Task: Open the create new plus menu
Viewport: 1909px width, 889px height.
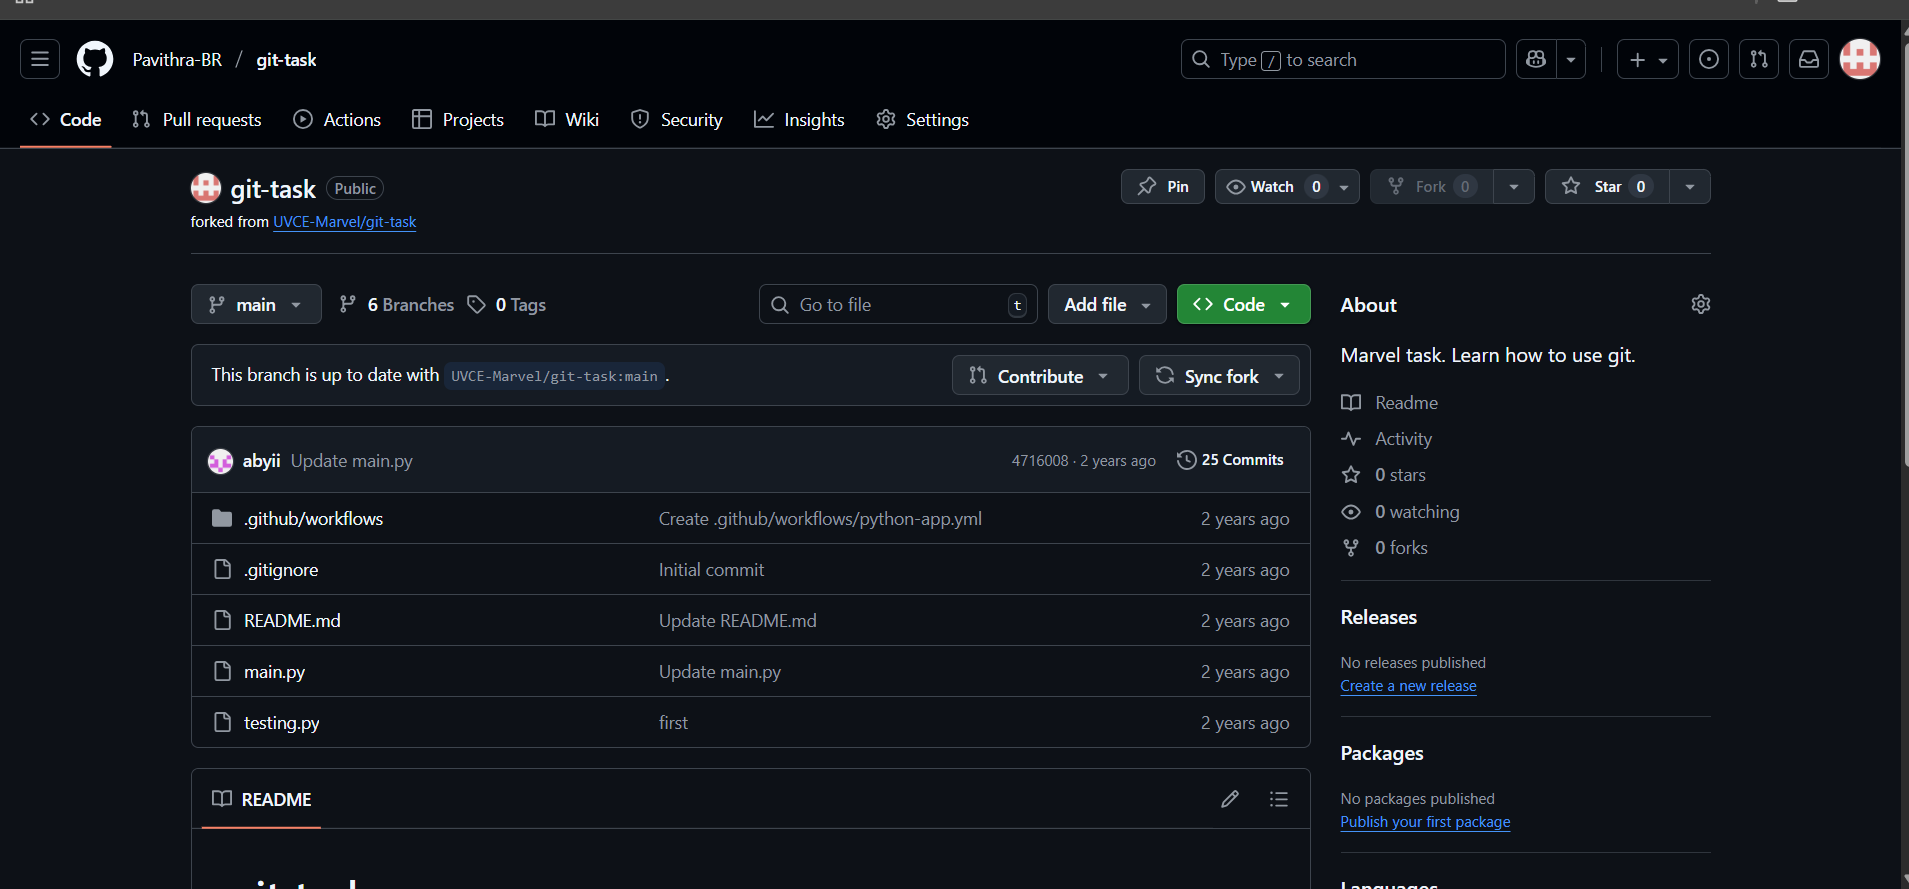Action: [x=1648, y=60]
